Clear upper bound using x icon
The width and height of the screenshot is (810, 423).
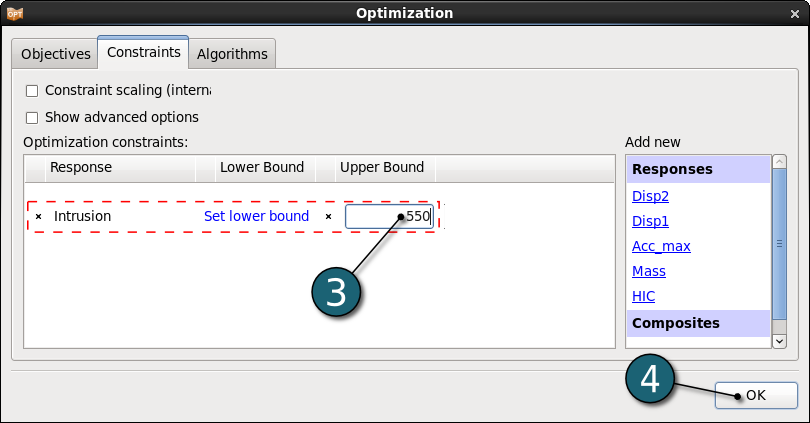pyautogui.click(x=328, y=216)
